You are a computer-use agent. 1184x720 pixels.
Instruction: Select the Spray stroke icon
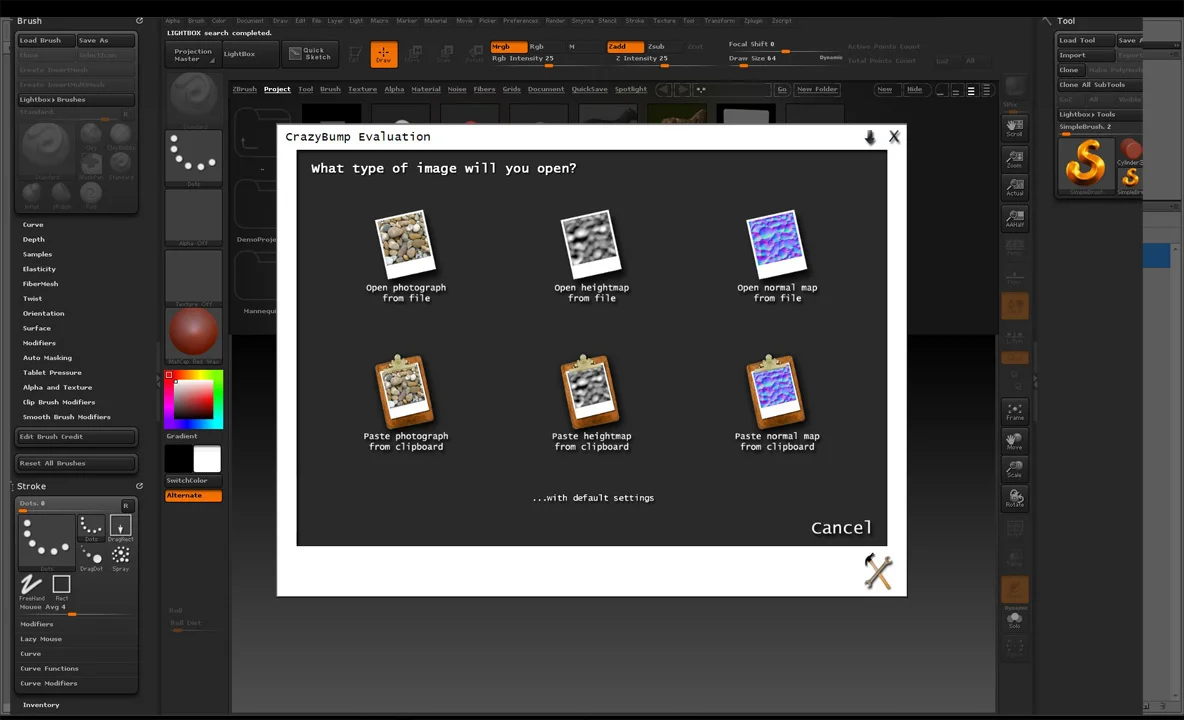pyautogui.click(x=120, y=558)
